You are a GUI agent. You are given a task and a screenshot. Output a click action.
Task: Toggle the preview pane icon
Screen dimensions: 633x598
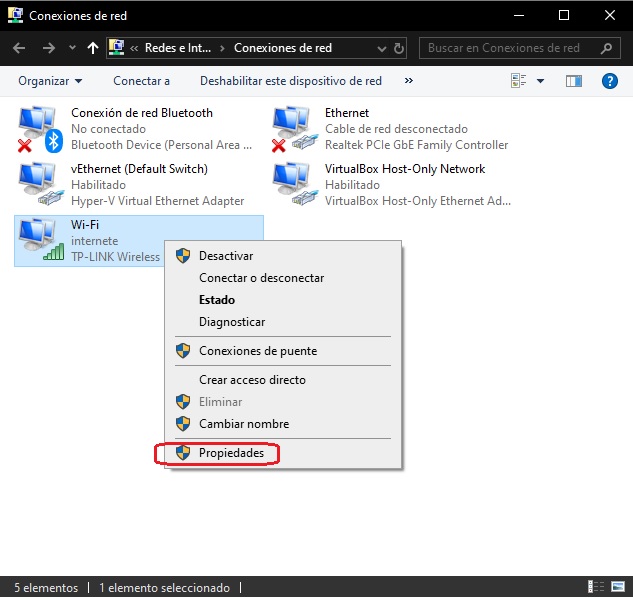574,81
